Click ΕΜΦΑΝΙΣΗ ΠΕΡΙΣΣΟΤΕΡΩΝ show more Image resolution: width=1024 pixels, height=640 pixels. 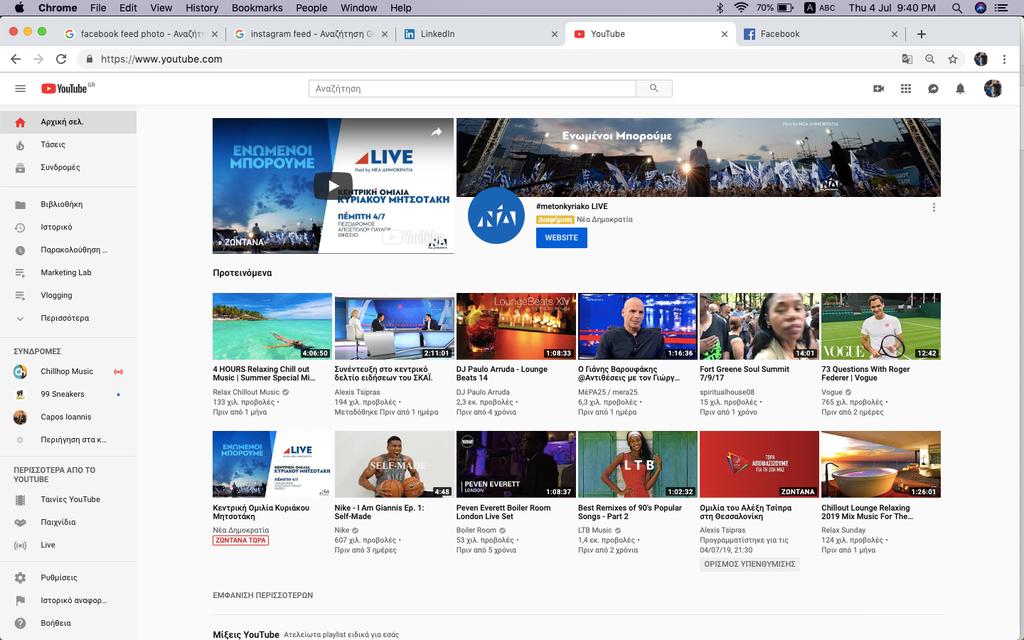[x=263, y=596]
